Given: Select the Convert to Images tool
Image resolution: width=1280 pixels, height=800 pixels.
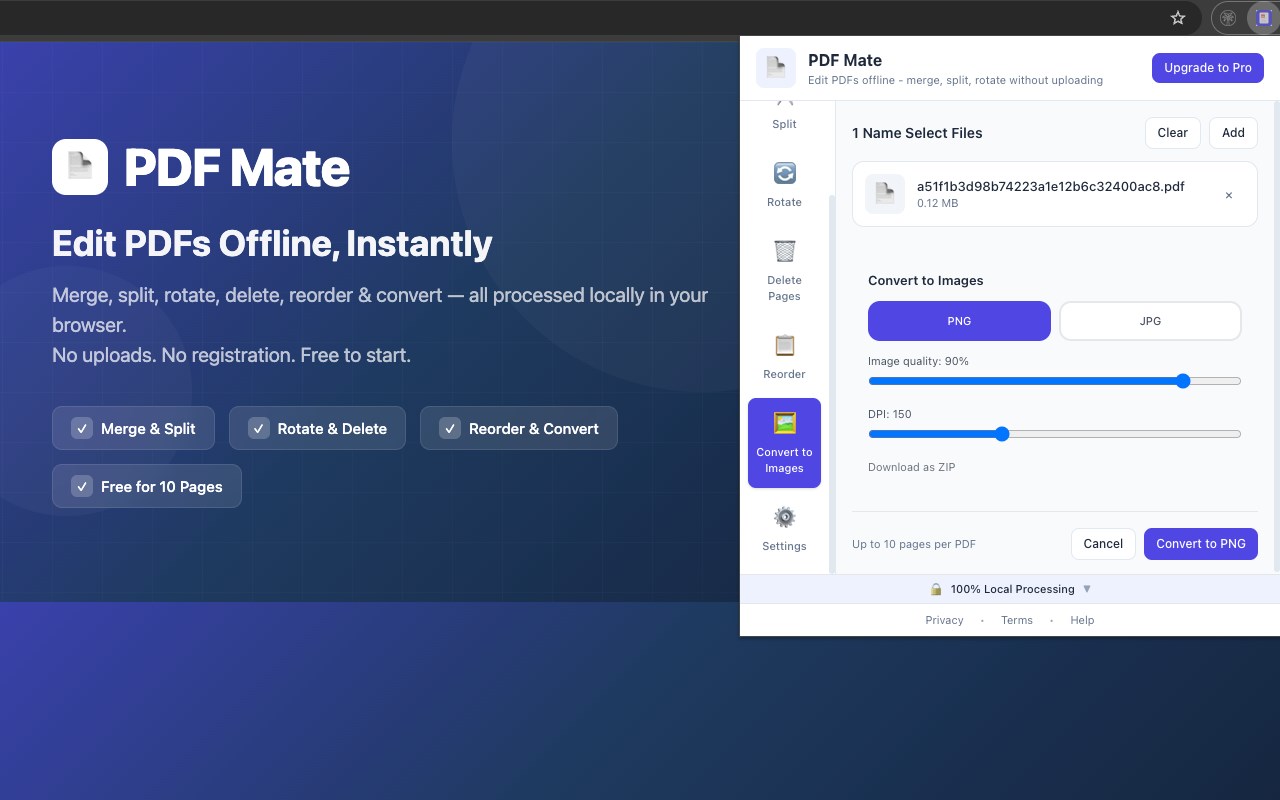Looking at the screenshot, I should point(784,443).
